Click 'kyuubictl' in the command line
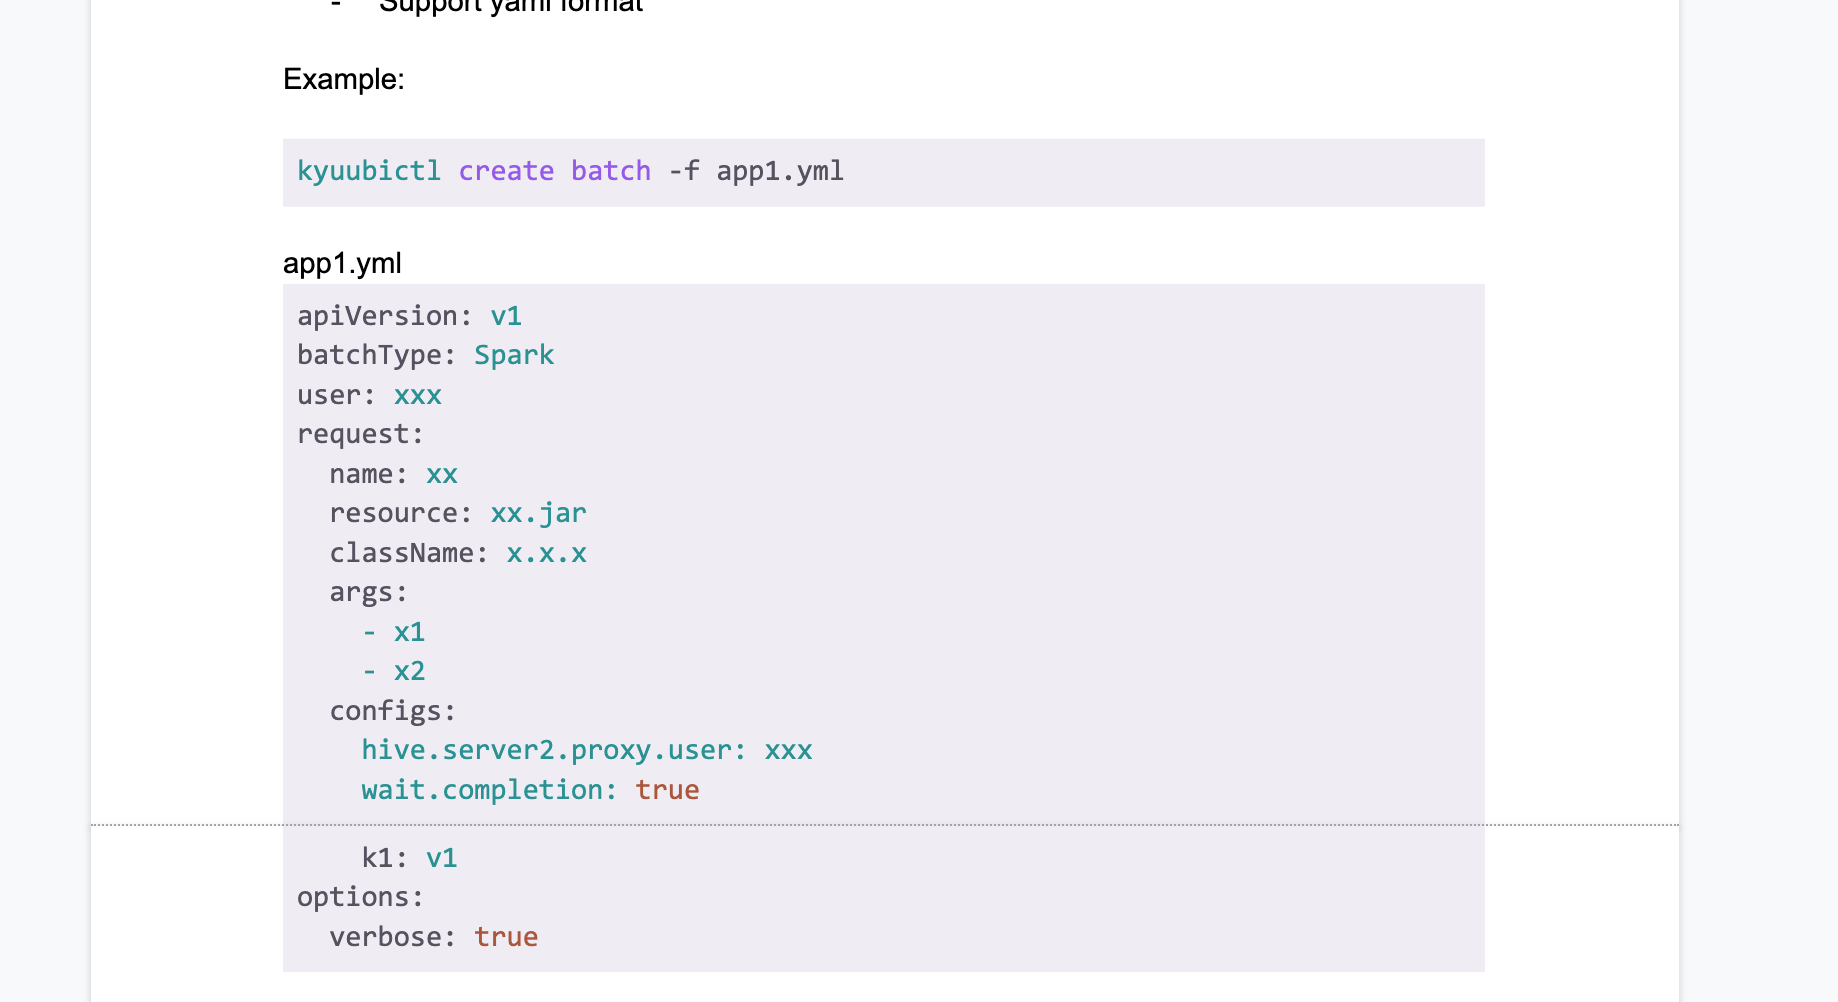 [x=369, y=171]
